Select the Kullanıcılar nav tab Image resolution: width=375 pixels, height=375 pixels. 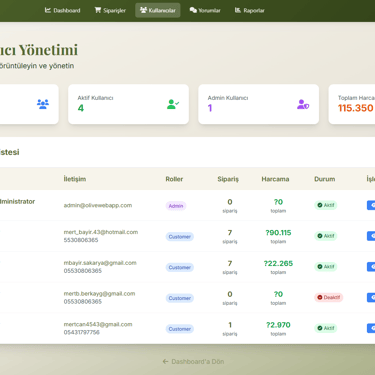click(x=158, y=10)
